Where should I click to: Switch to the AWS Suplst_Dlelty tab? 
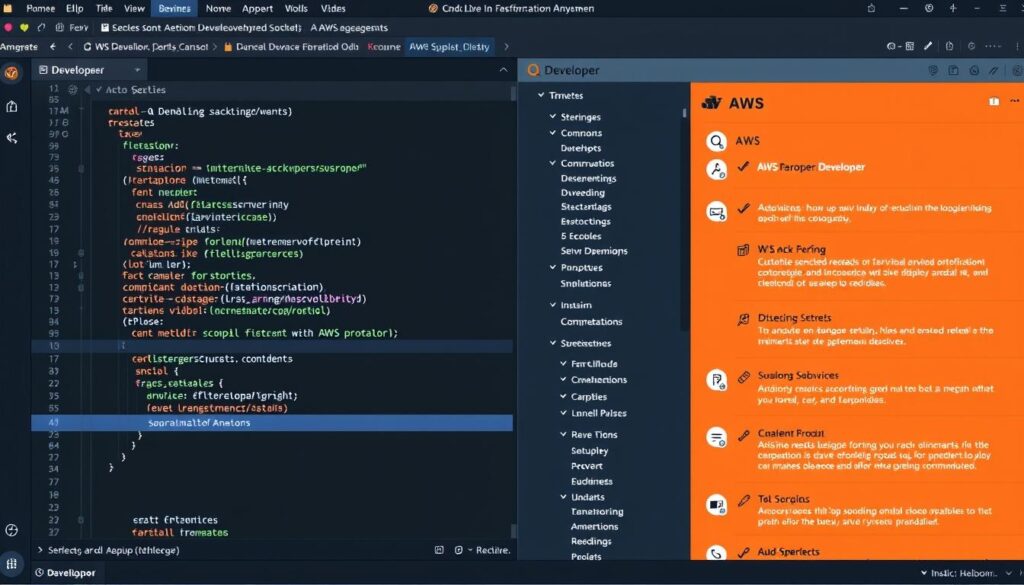(449, 46)
